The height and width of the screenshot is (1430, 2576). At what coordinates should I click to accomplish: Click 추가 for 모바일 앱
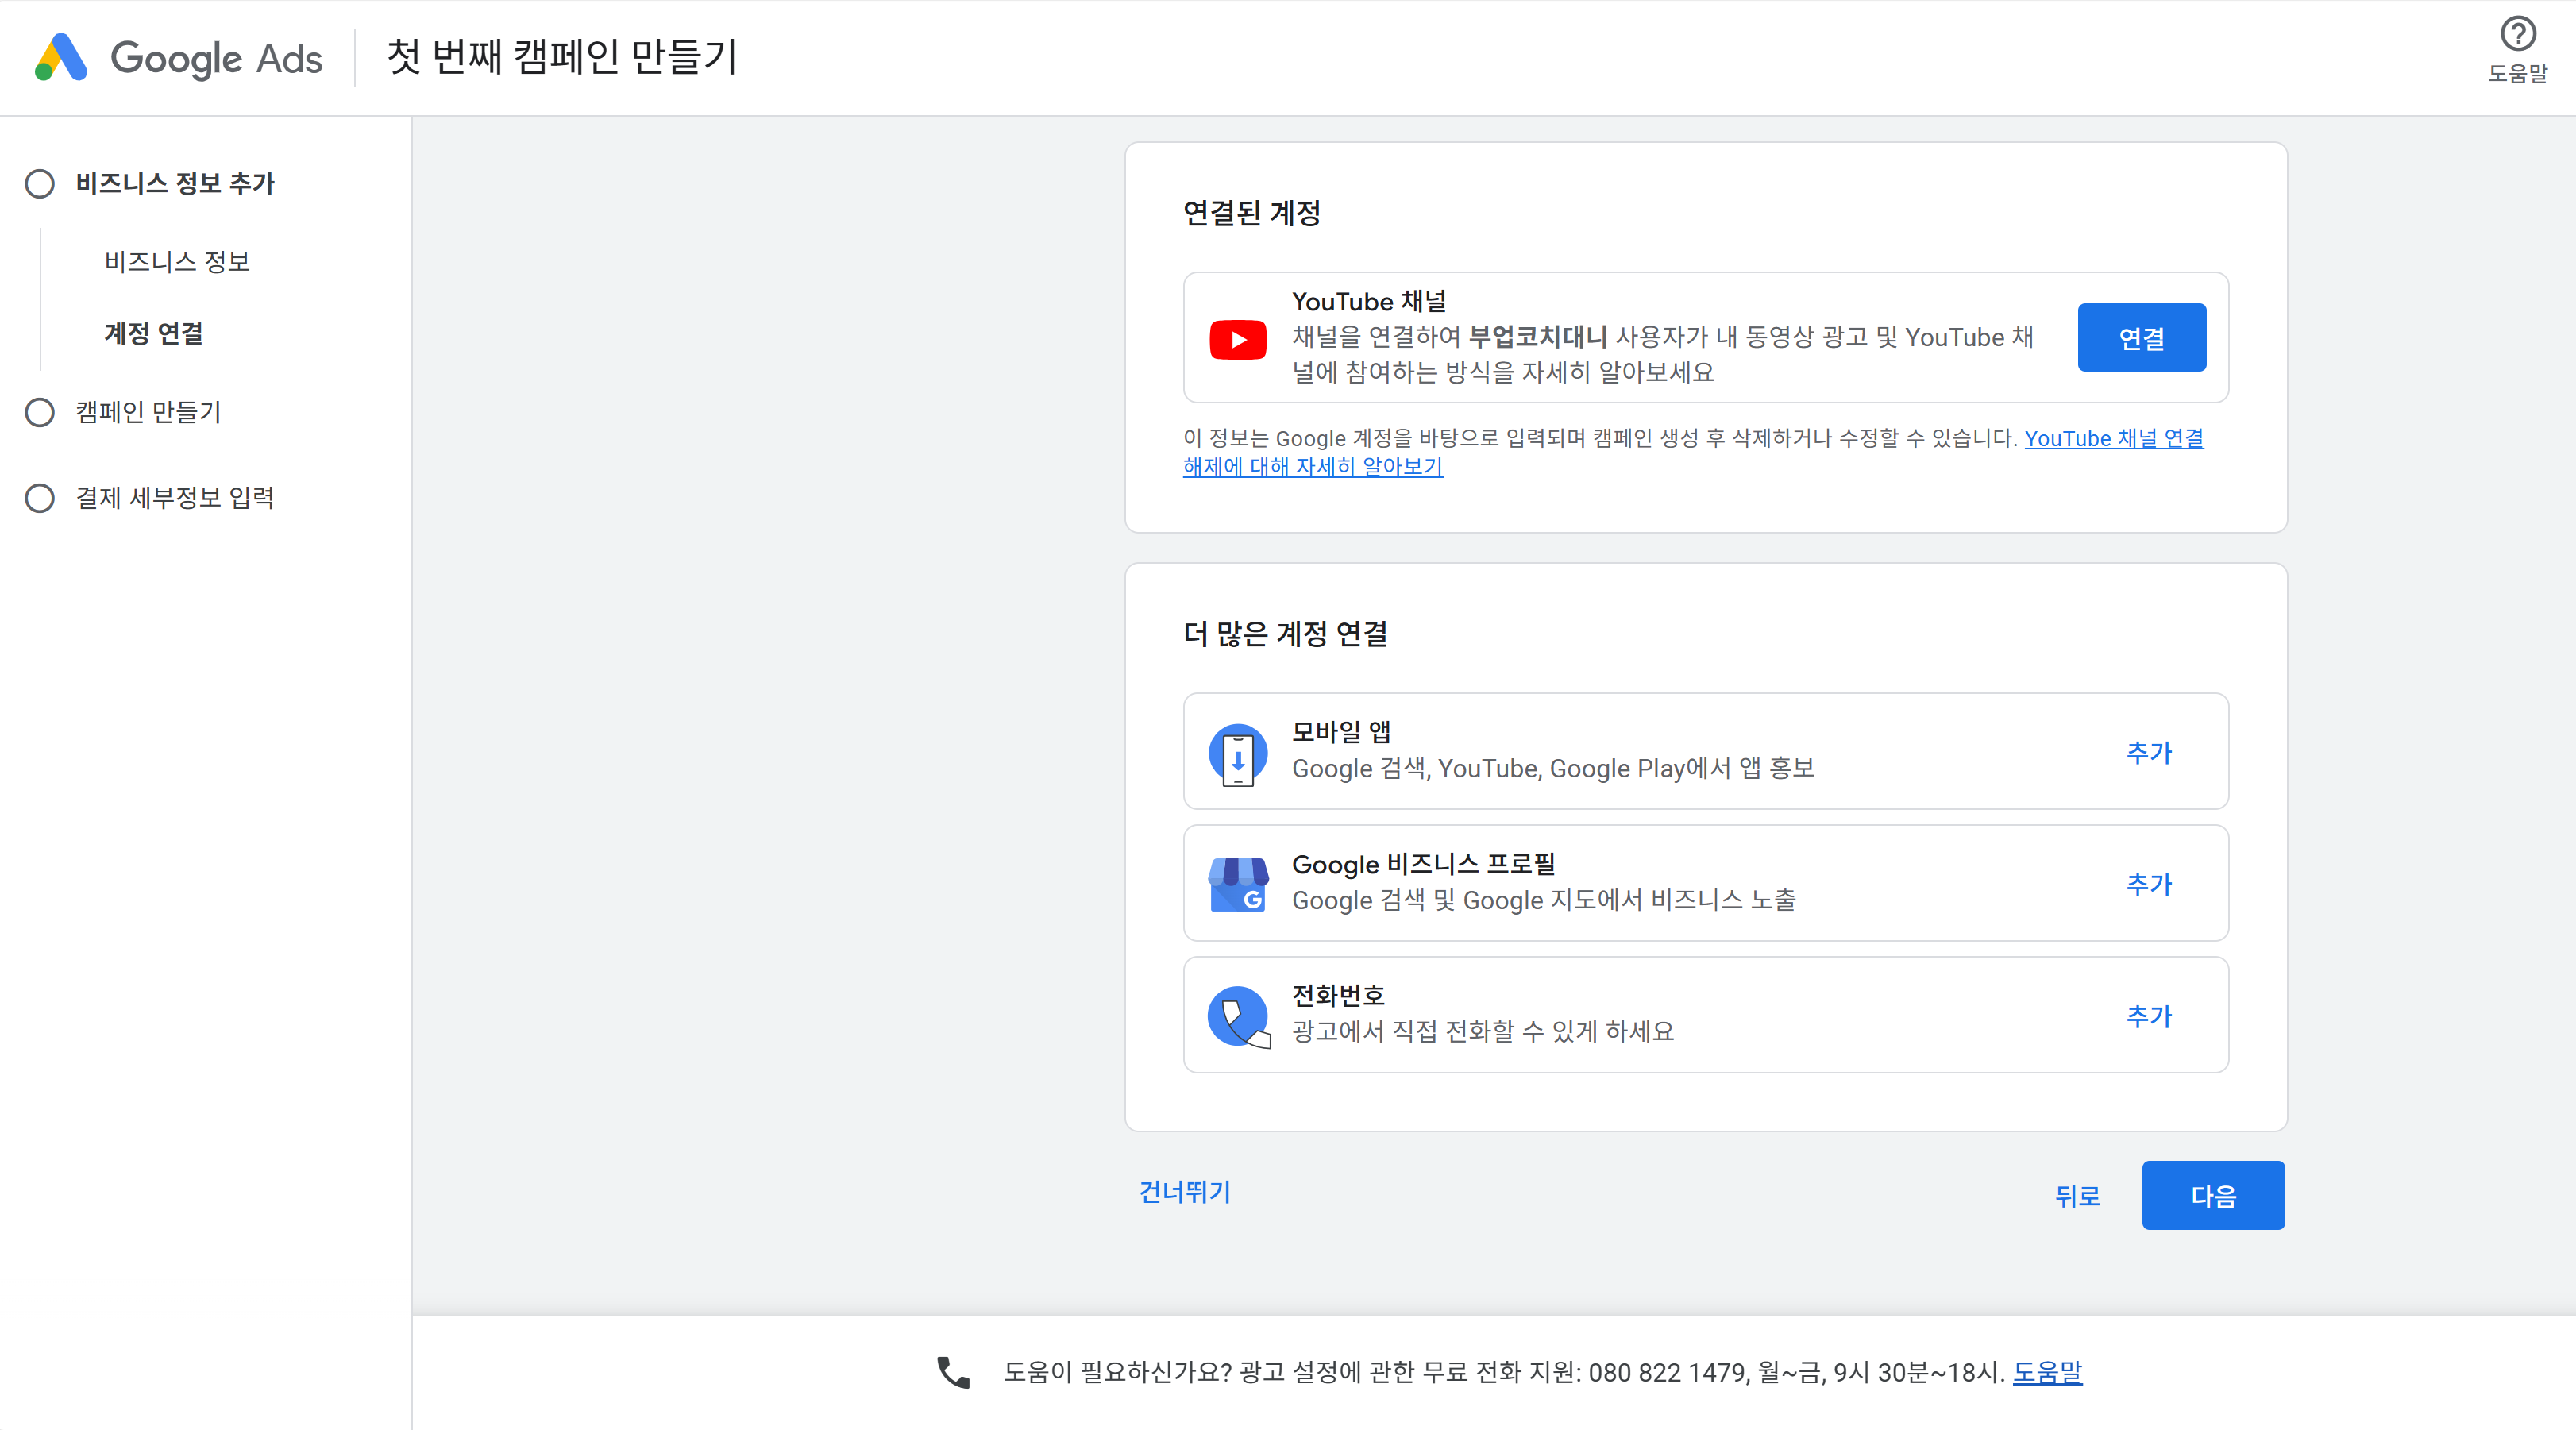click(2149, 752)
